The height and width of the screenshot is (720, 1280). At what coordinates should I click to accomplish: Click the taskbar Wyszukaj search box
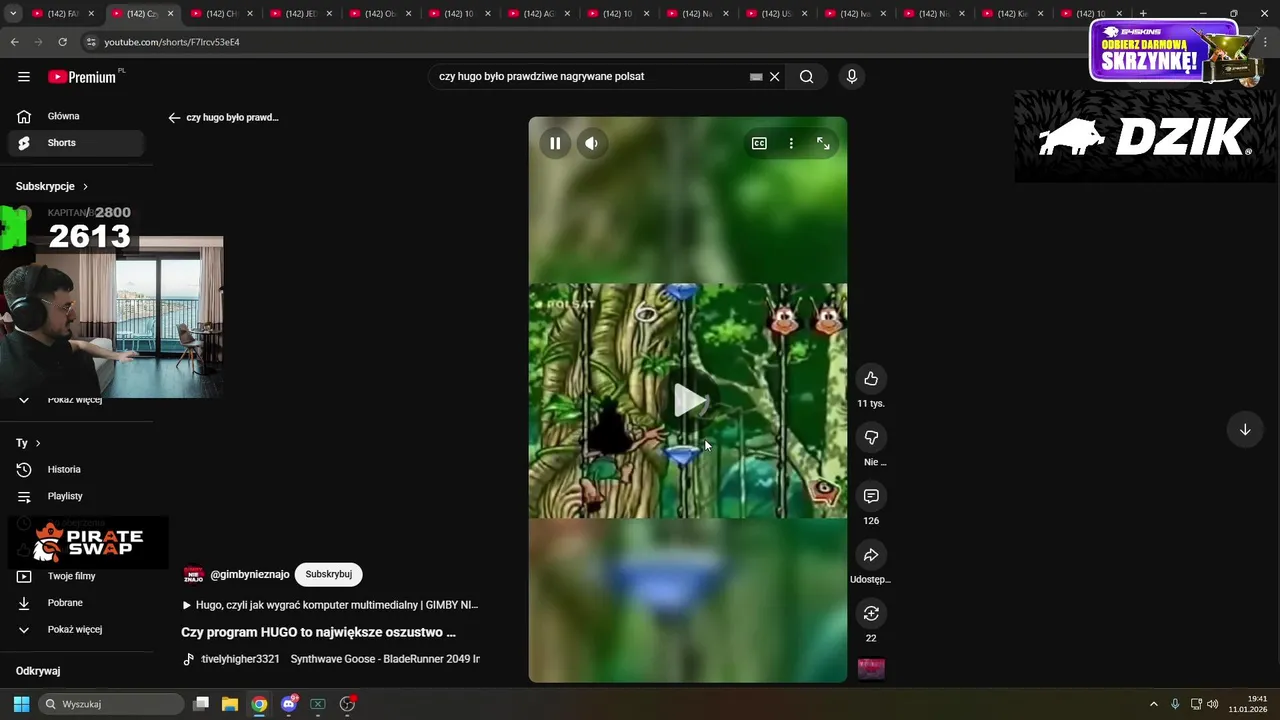(x=112, y=704)
